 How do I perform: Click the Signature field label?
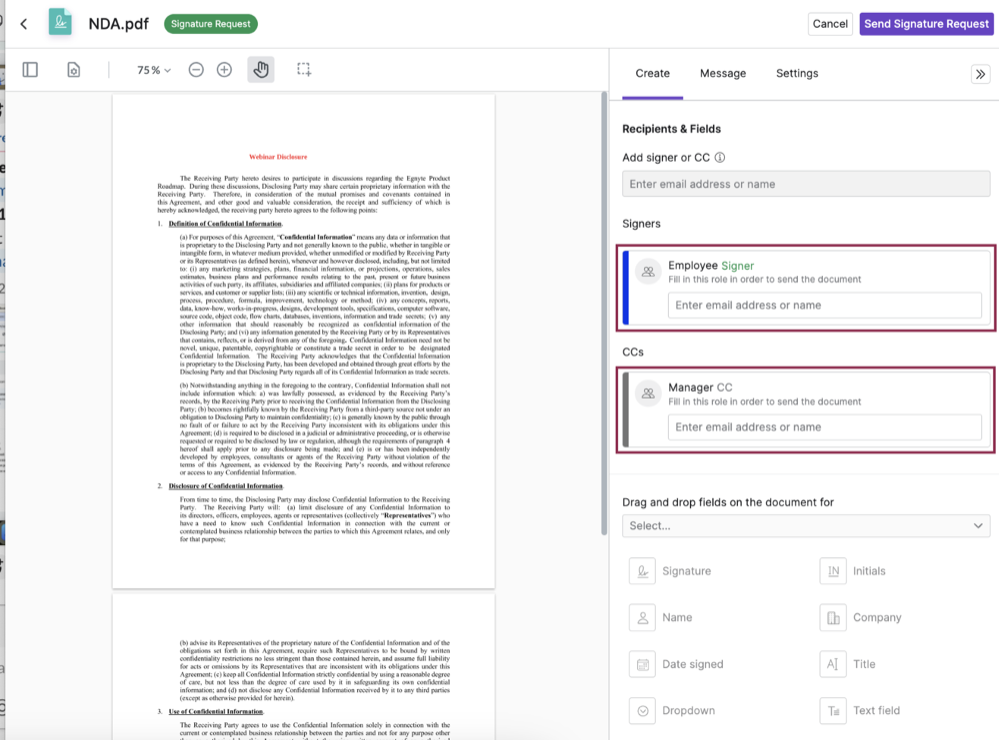686,571
